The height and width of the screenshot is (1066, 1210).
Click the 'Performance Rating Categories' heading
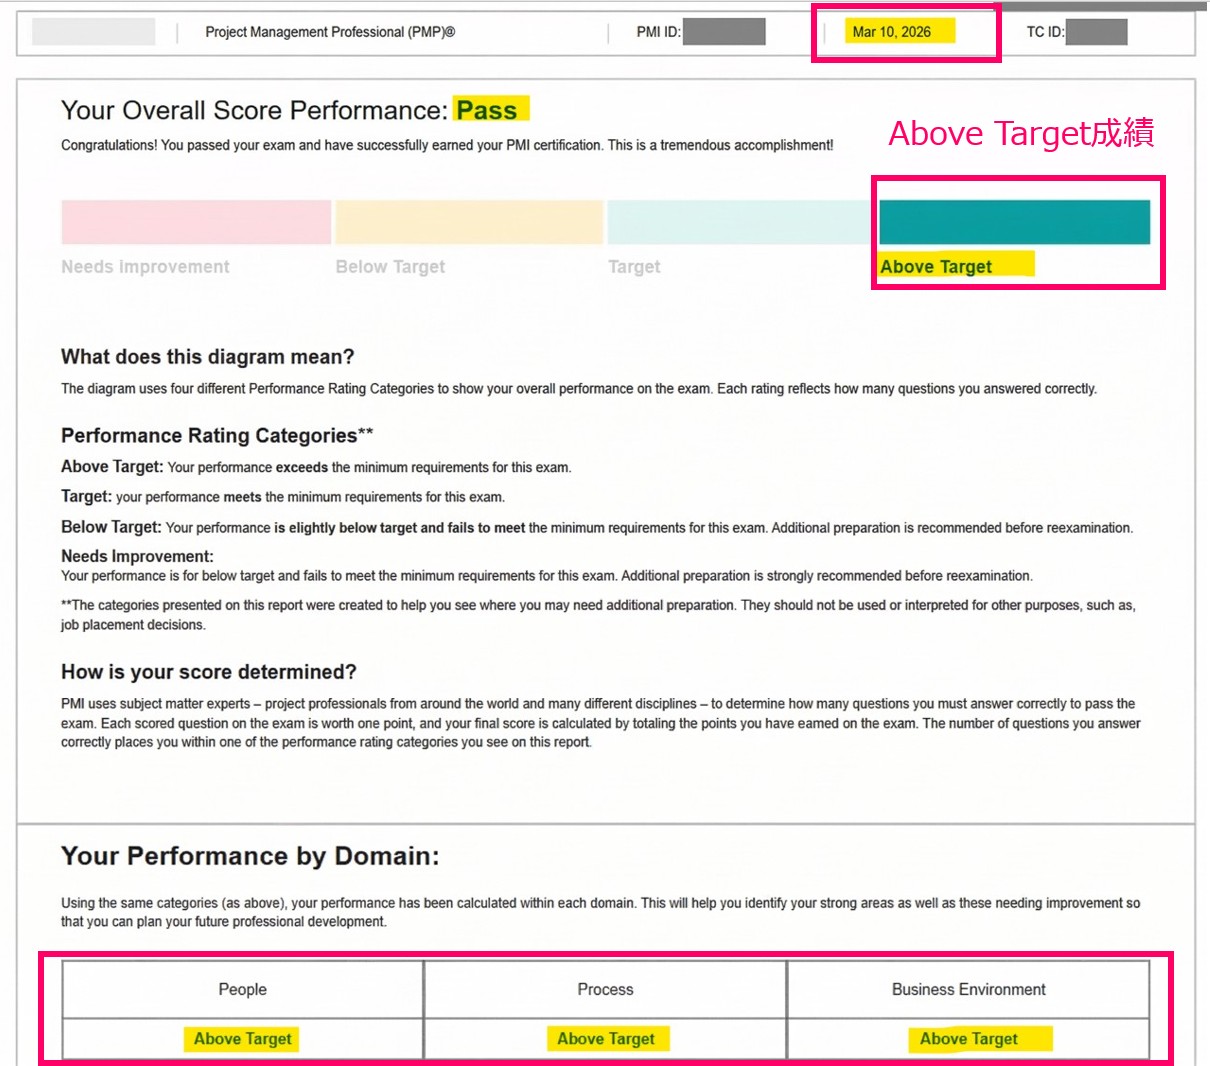tap(217, 436)
